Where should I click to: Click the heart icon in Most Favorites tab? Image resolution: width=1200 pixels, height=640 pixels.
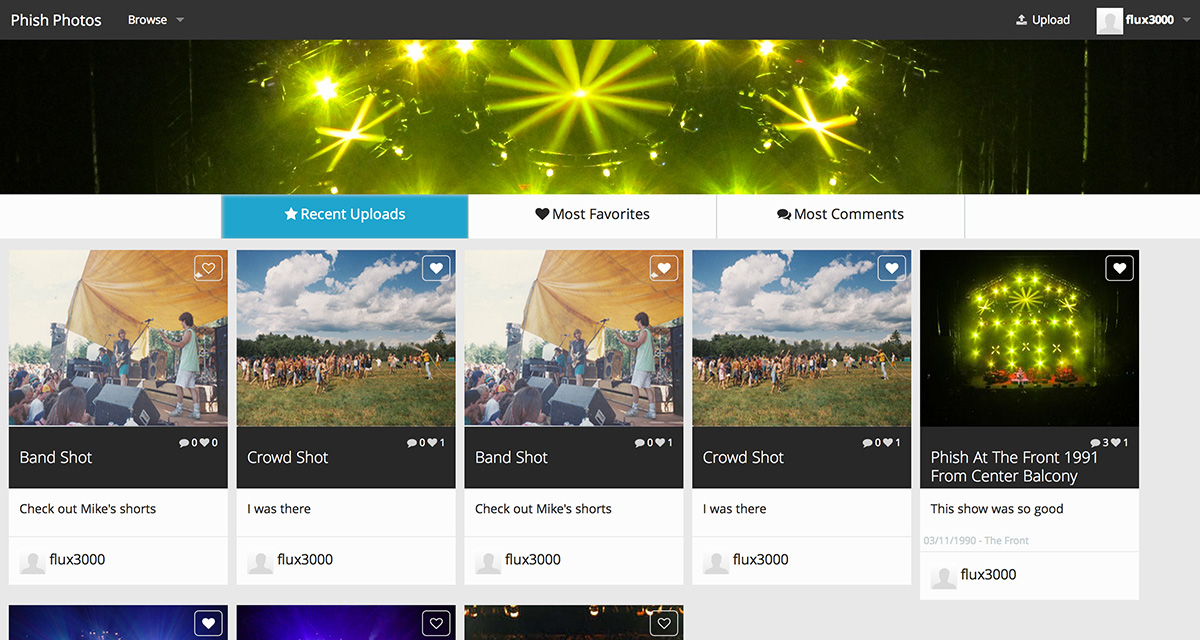point(542,214)
